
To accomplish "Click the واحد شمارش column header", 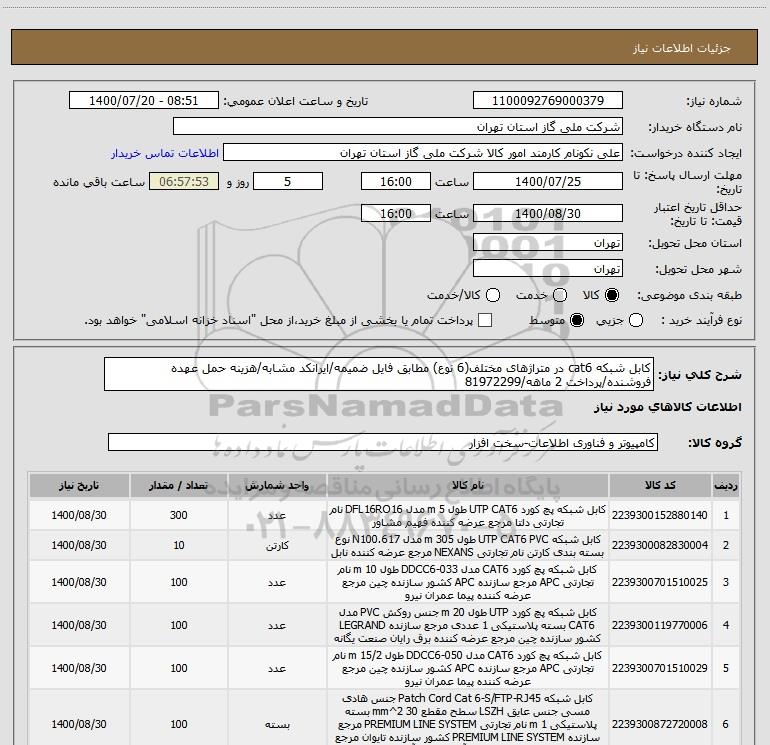I will click(277, 485).
